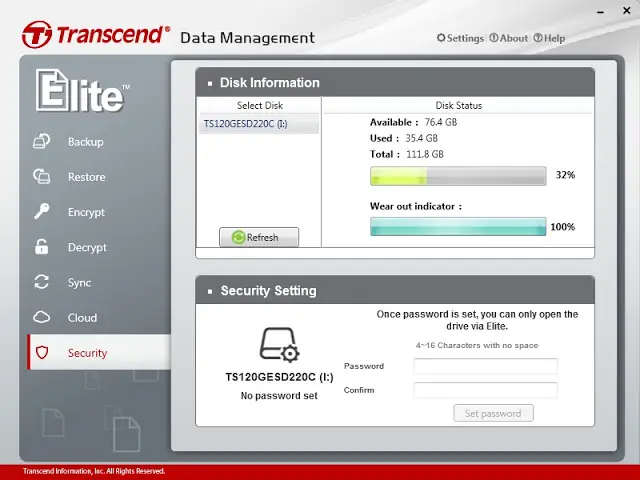Viewport: 640px width, 480px height.
Task: Click '4~16 Characters with no space' hint
Action: 477,345
